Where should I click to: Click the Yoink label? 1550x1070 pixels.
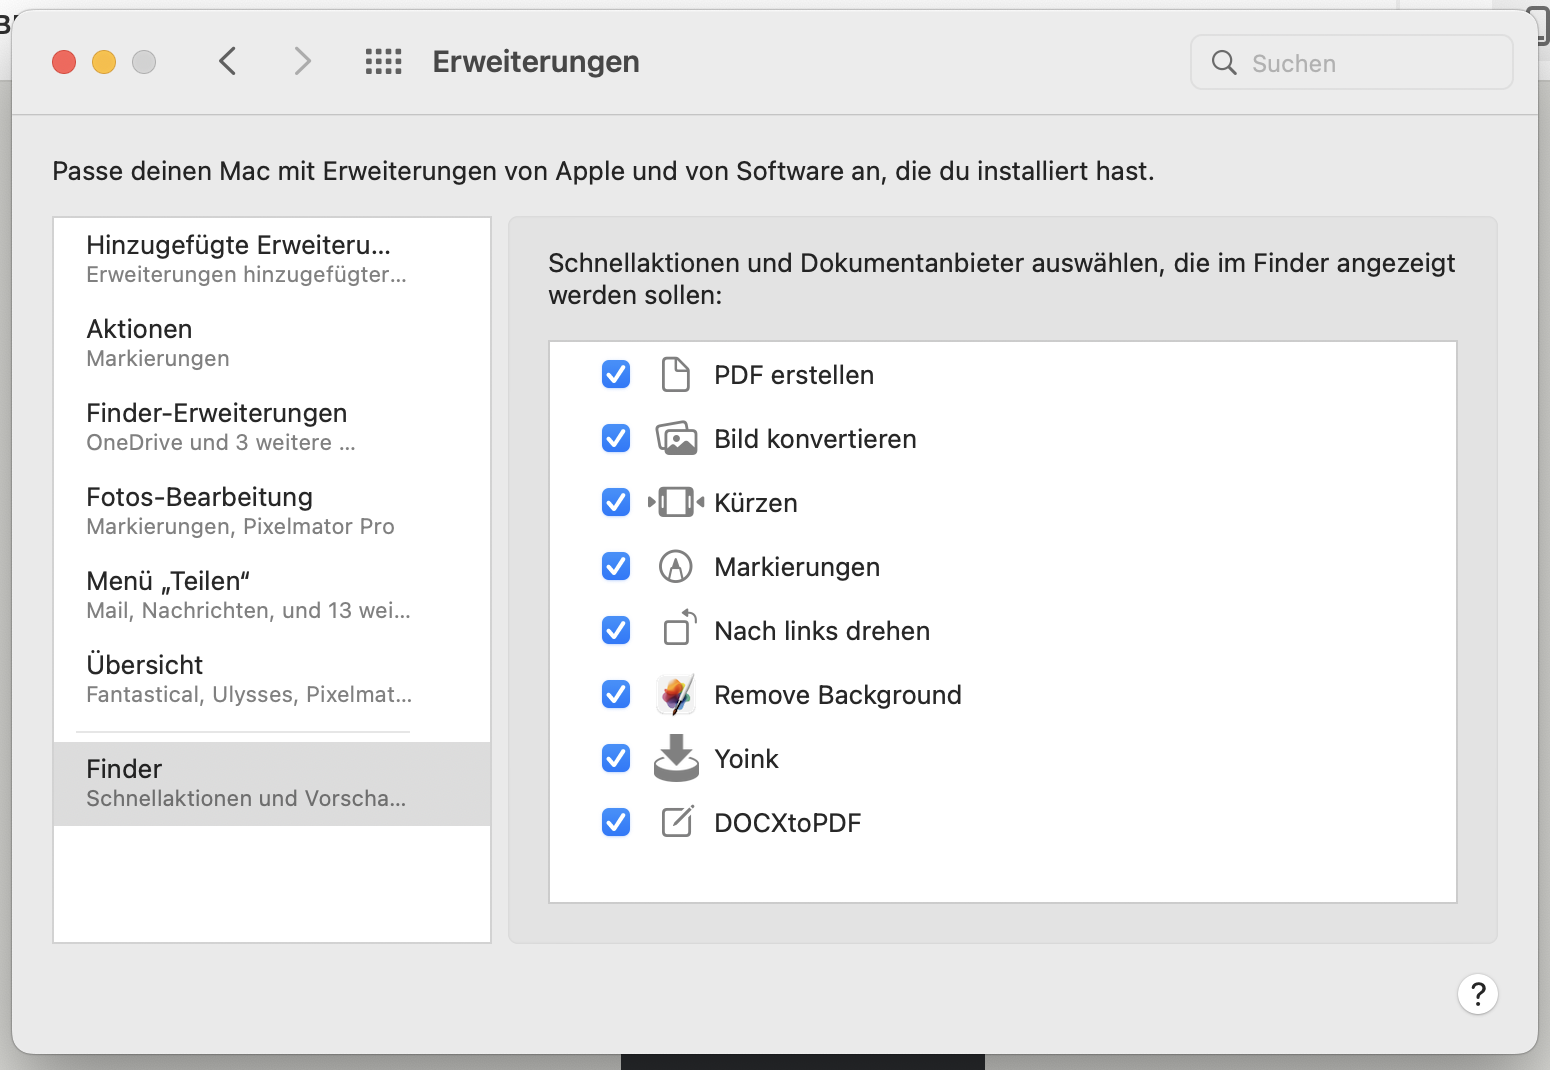point(746,759)
